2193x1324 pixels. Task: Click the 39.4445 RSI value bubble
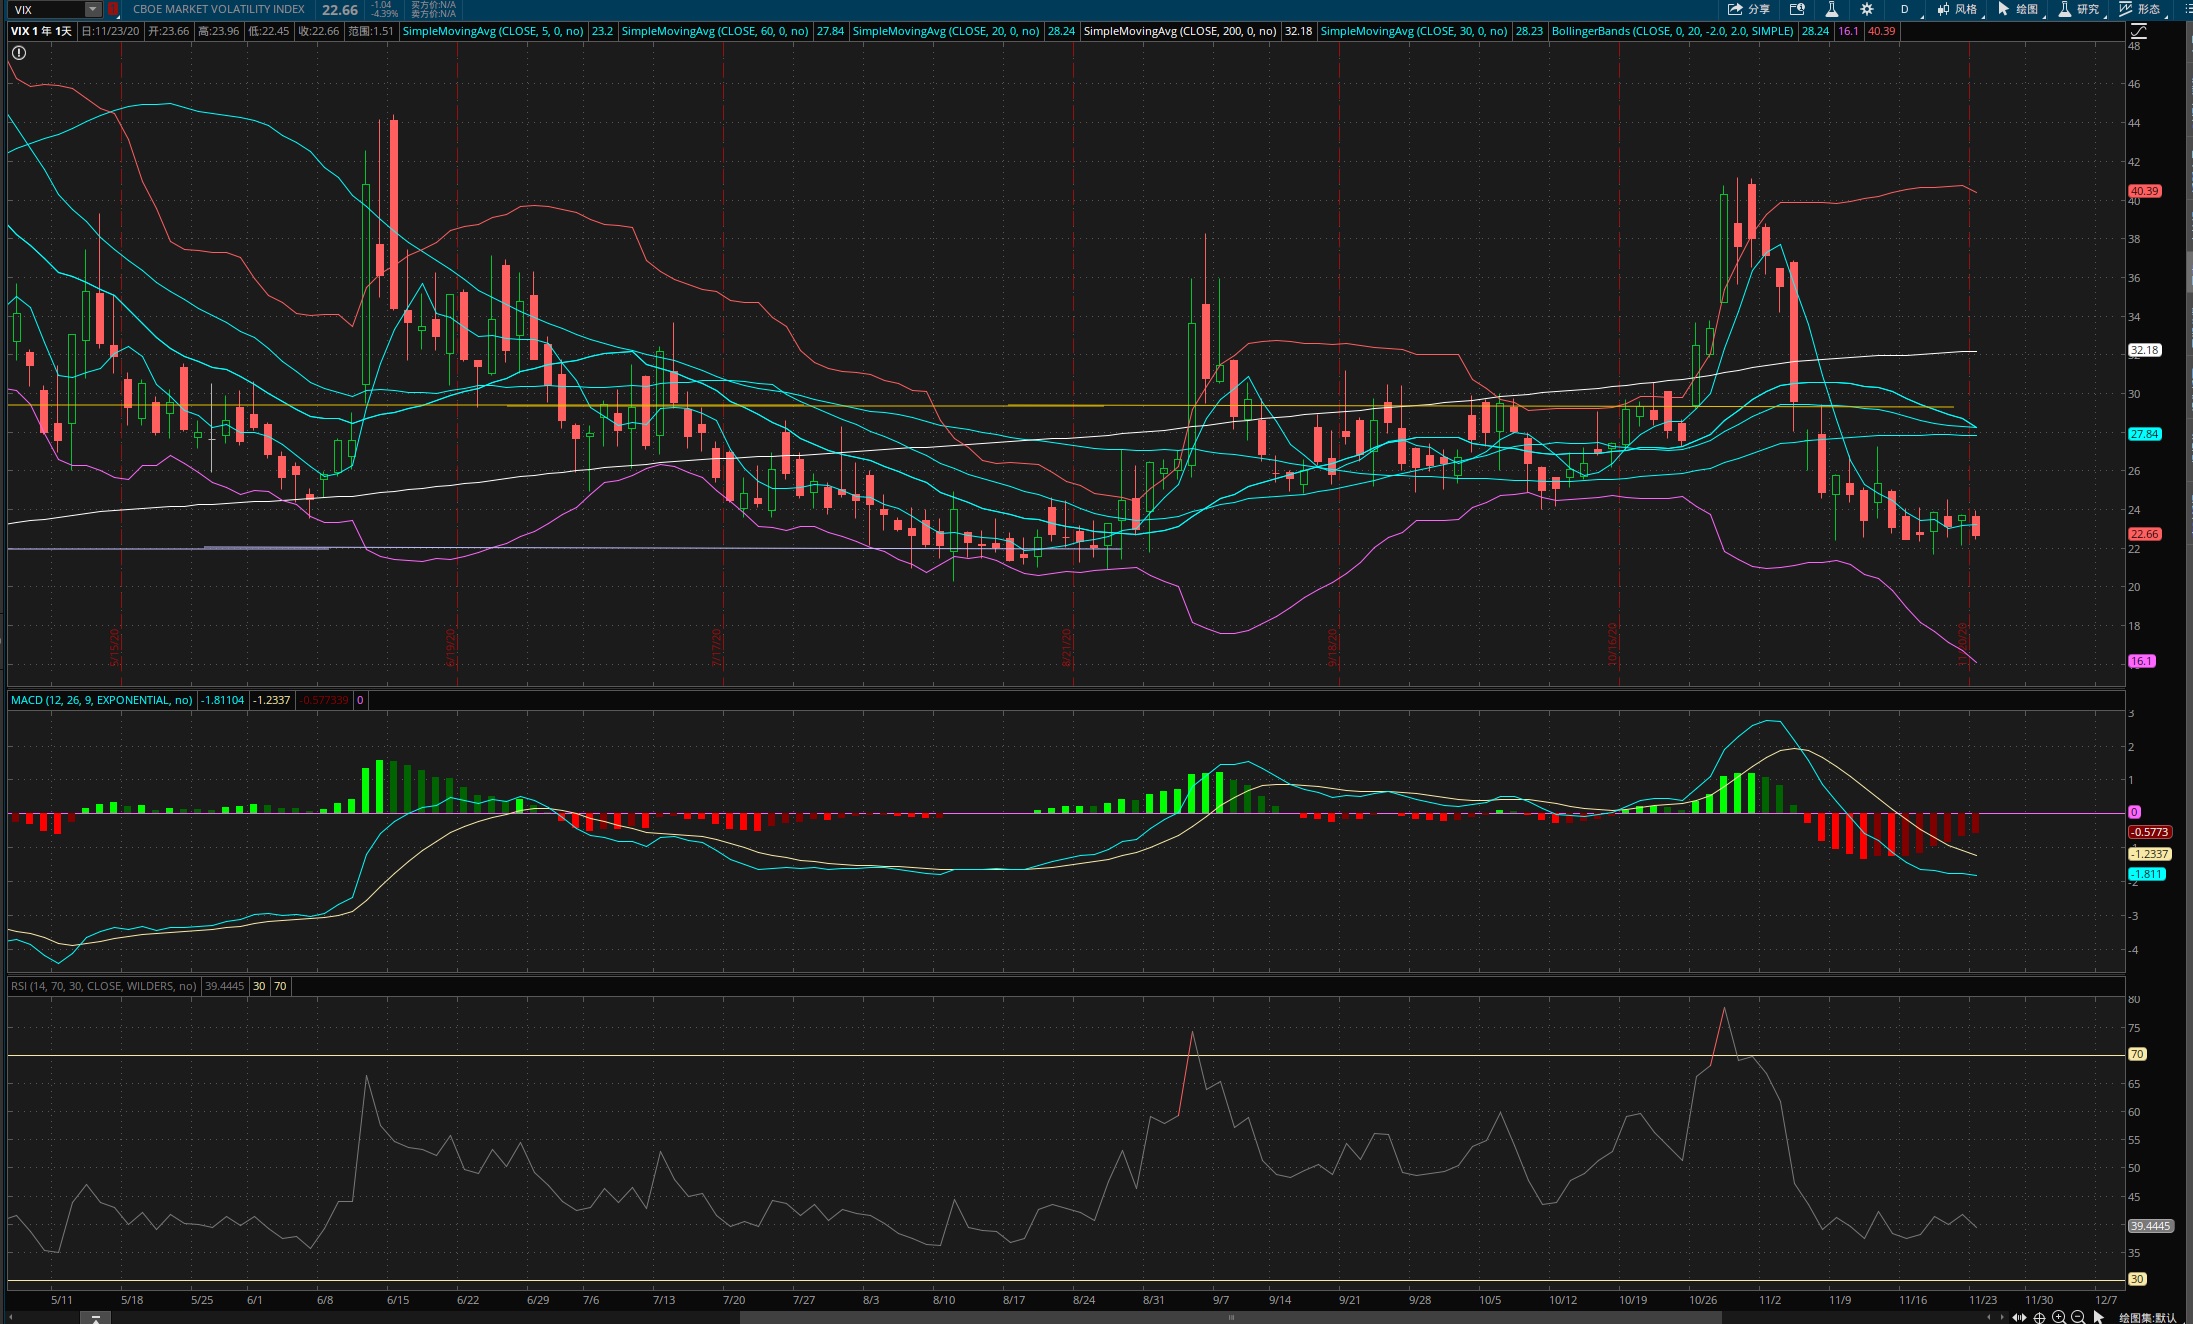click(x=2150, y=1226)
